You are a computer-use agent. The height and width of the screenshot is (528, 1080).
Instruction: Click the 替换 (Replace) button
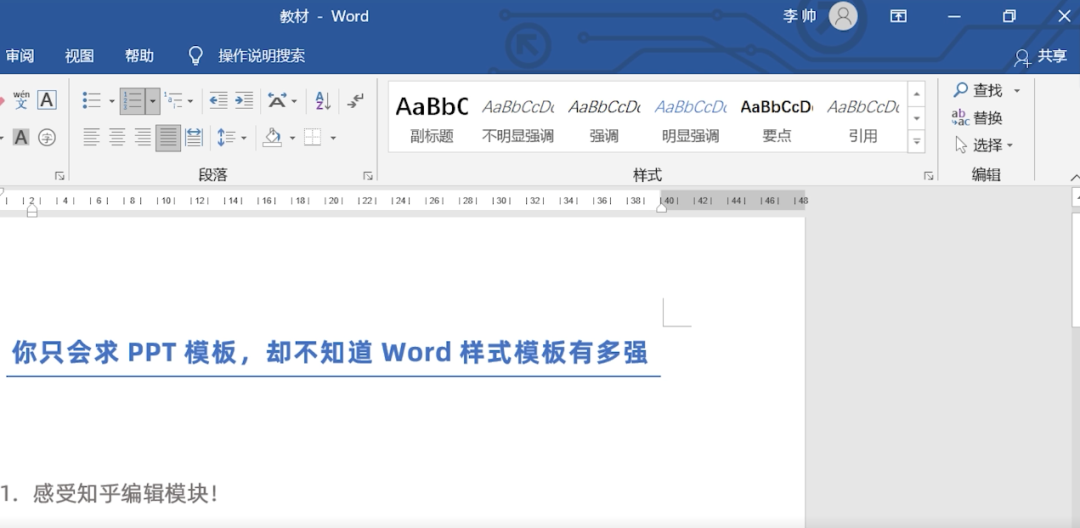(x=977, y=118)
